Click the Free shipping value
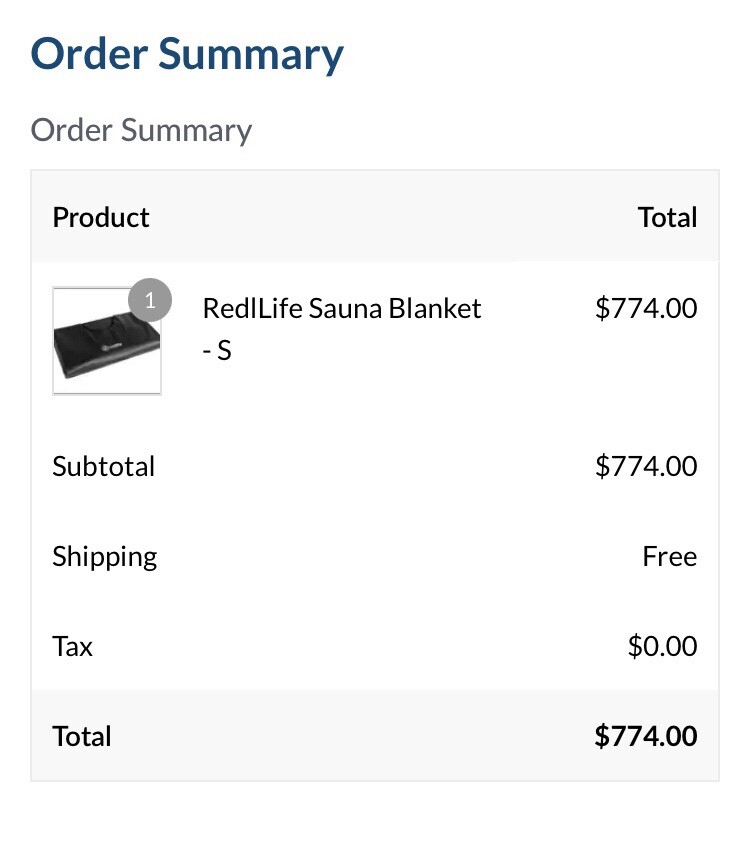The height and width of the screenshot is (844, 750). click(670, 556)
